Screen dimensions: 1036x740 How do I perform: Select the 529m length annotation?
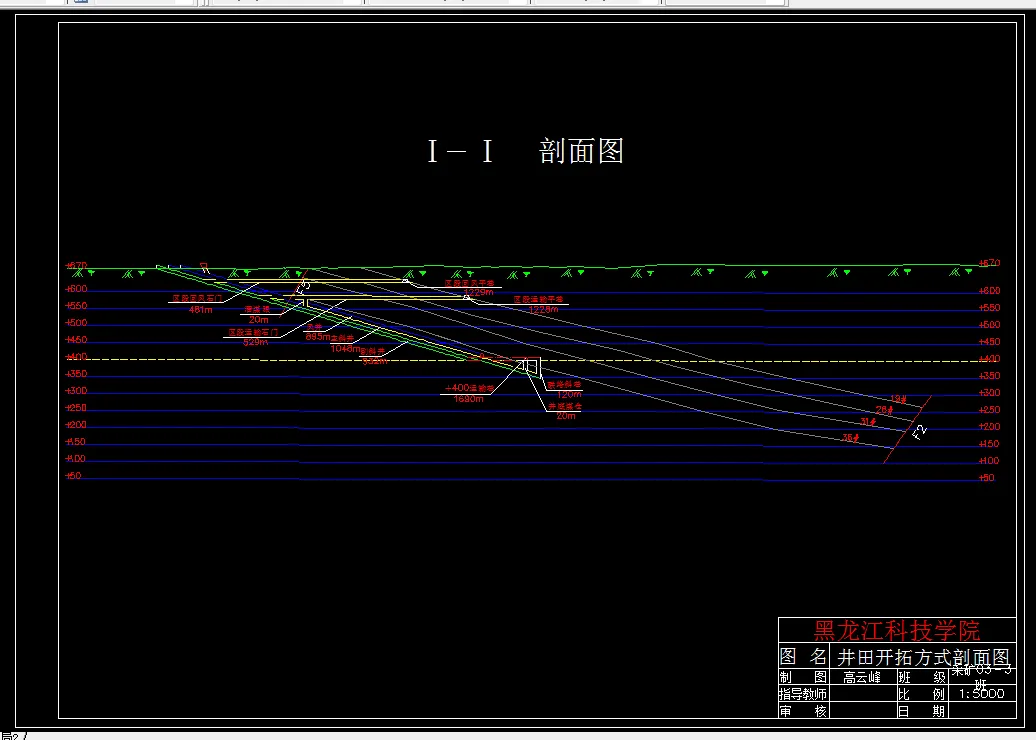(x=255, y=342)
